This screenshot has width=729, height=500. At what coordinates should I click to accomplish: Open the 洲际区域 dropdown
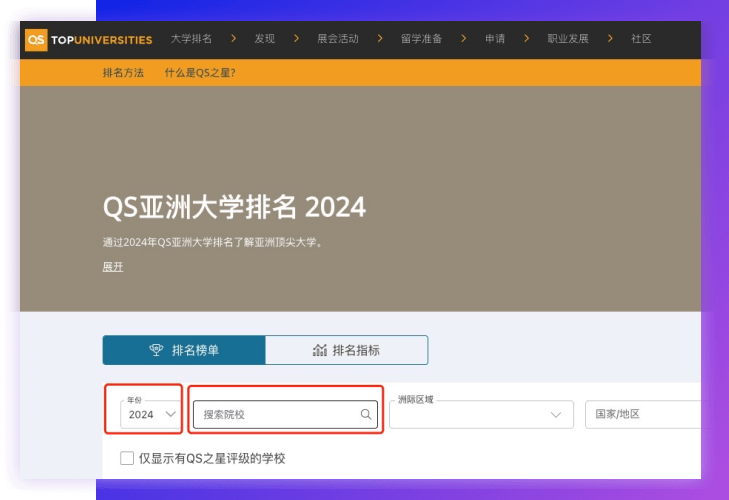coord(481,414)
